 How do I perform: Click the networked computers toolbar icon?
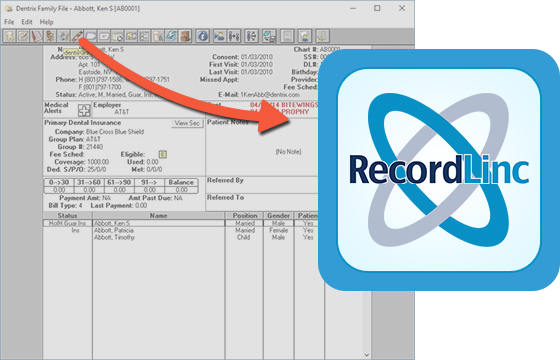[x=270, y=36]
